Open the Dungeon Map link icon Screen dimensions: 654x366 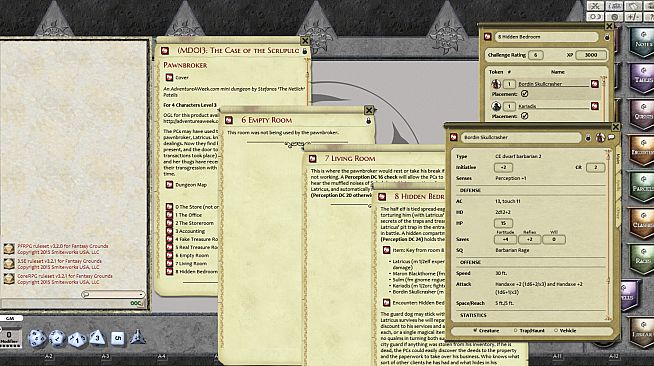tap(169, 185)
